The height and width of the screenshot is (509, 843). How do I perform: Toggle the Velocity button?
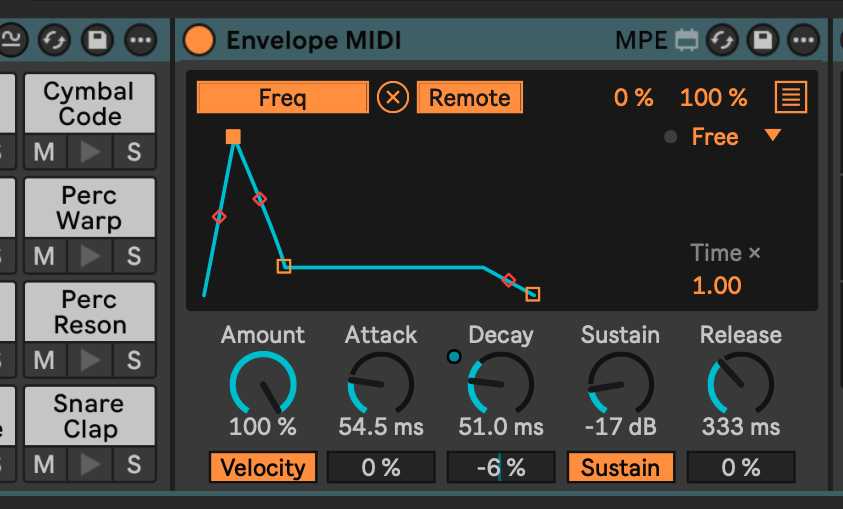(262, 467)
